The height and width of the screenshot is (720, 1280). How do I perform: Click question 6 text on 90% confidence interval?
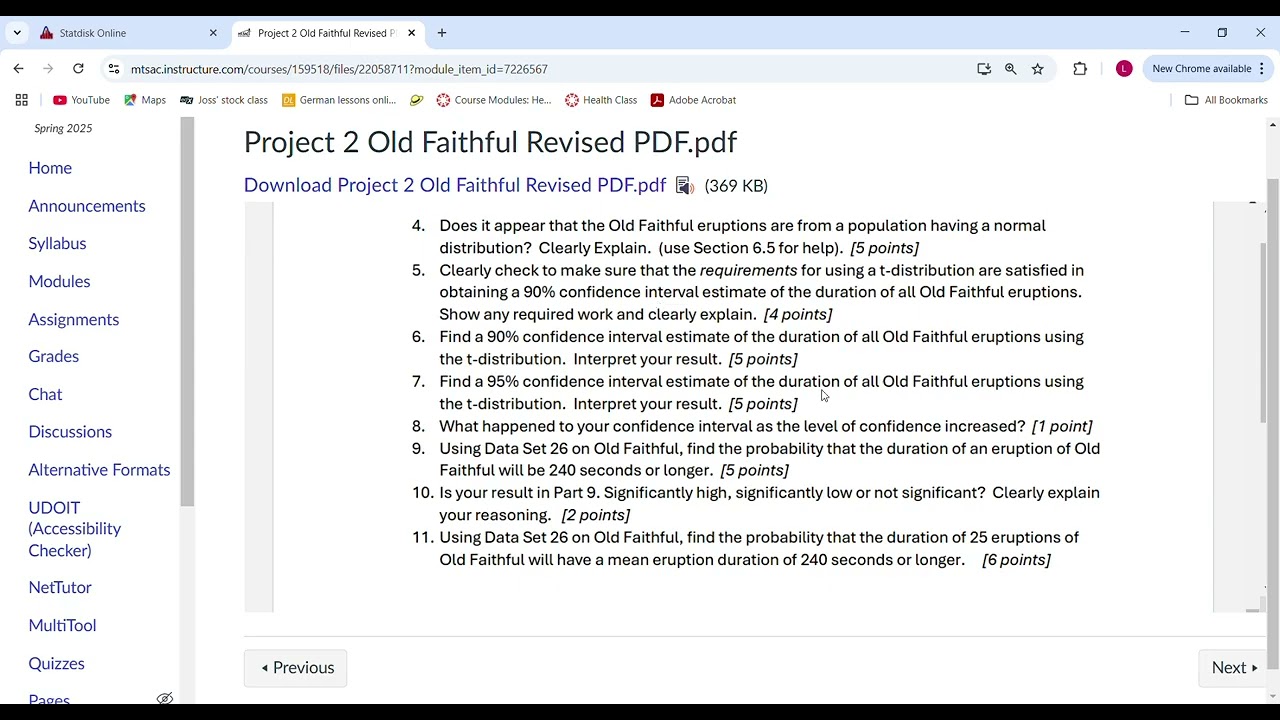click(761, 348)
